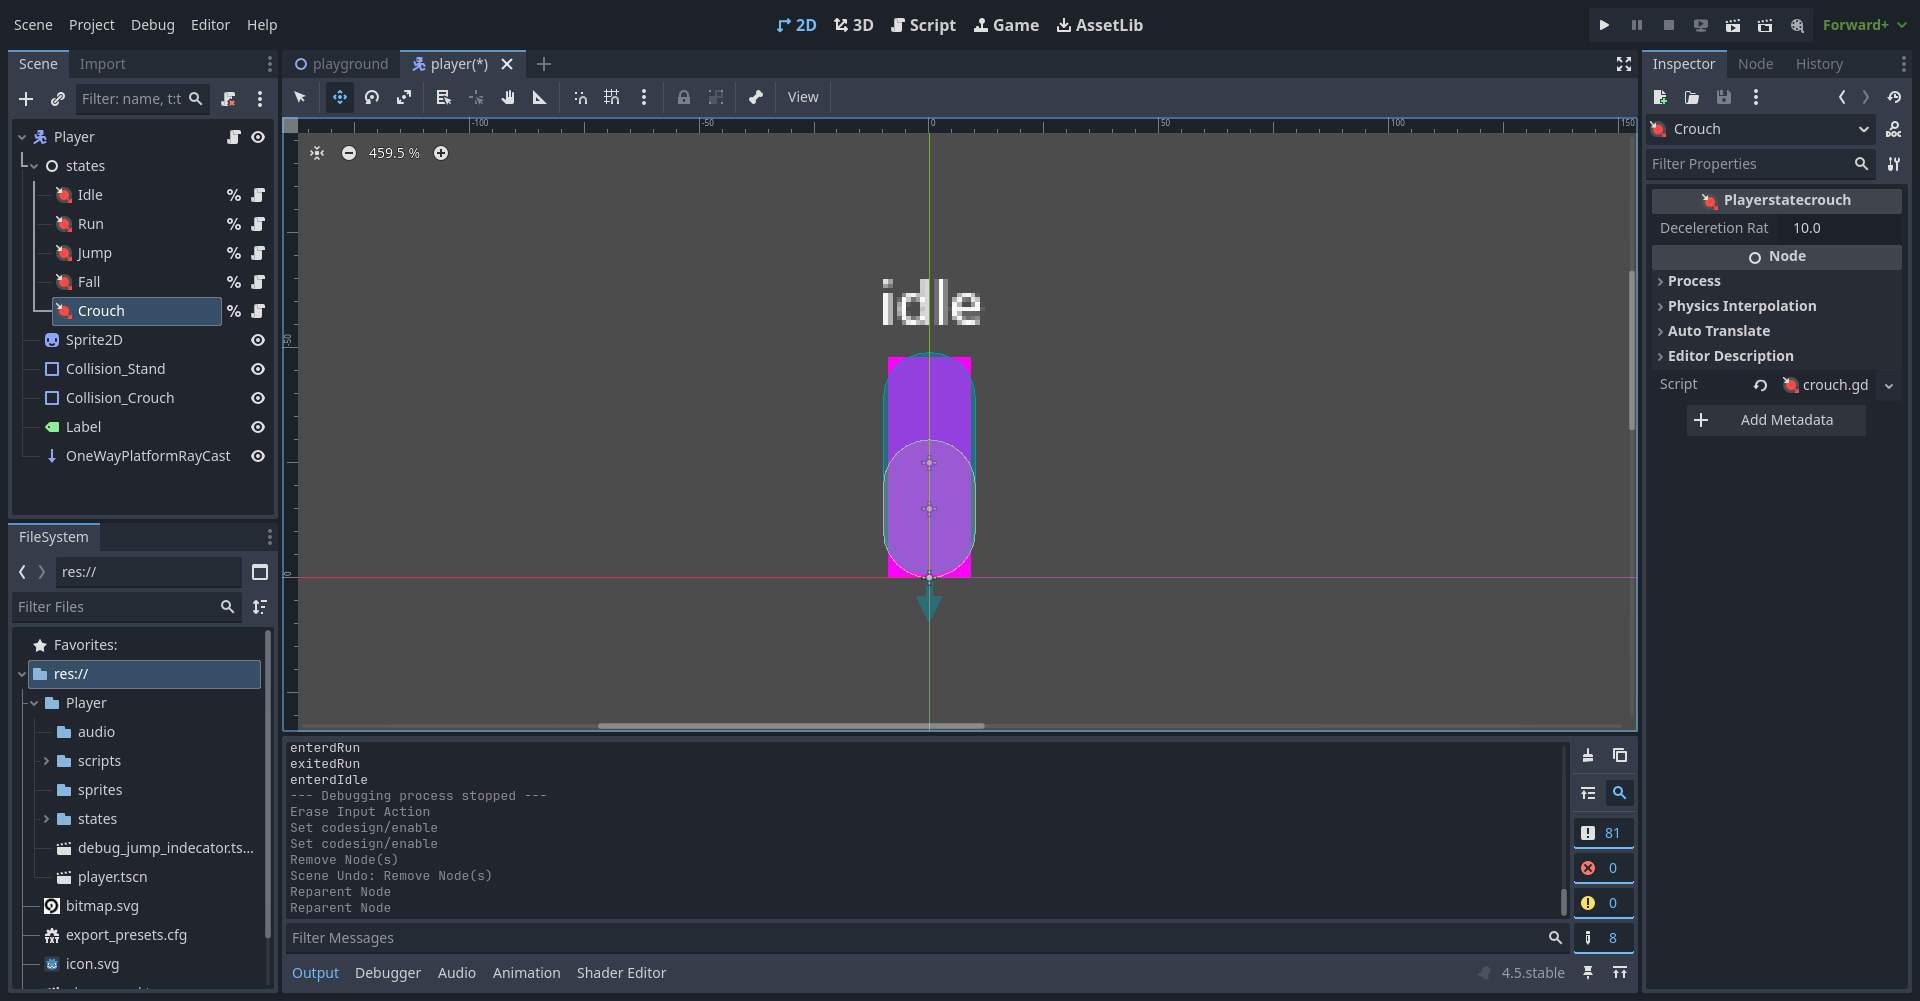Open the Shader Editor panel
The height and width of the screenshot is (1001, 1920).
pos(621,973)
